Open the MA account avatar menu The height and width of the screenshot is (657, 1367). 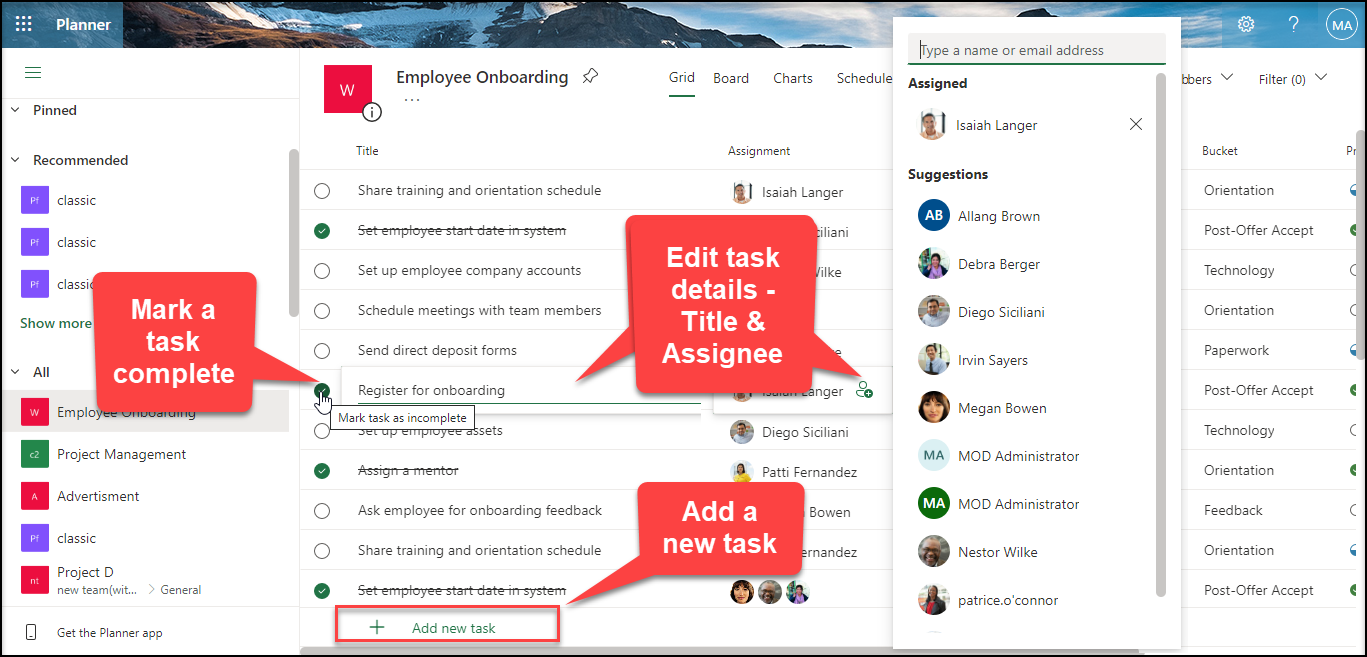pyautogui.click(x=1341, y=24)
